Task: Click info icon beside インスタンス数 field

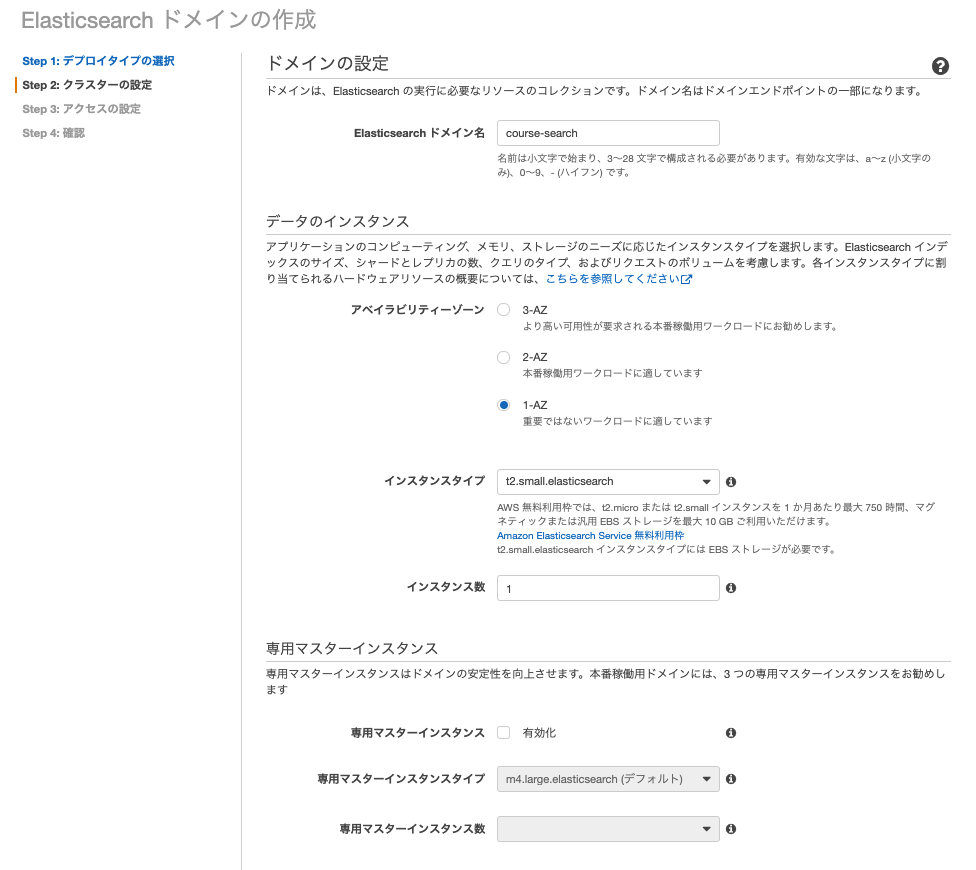Action: click(x=731, y=587)
